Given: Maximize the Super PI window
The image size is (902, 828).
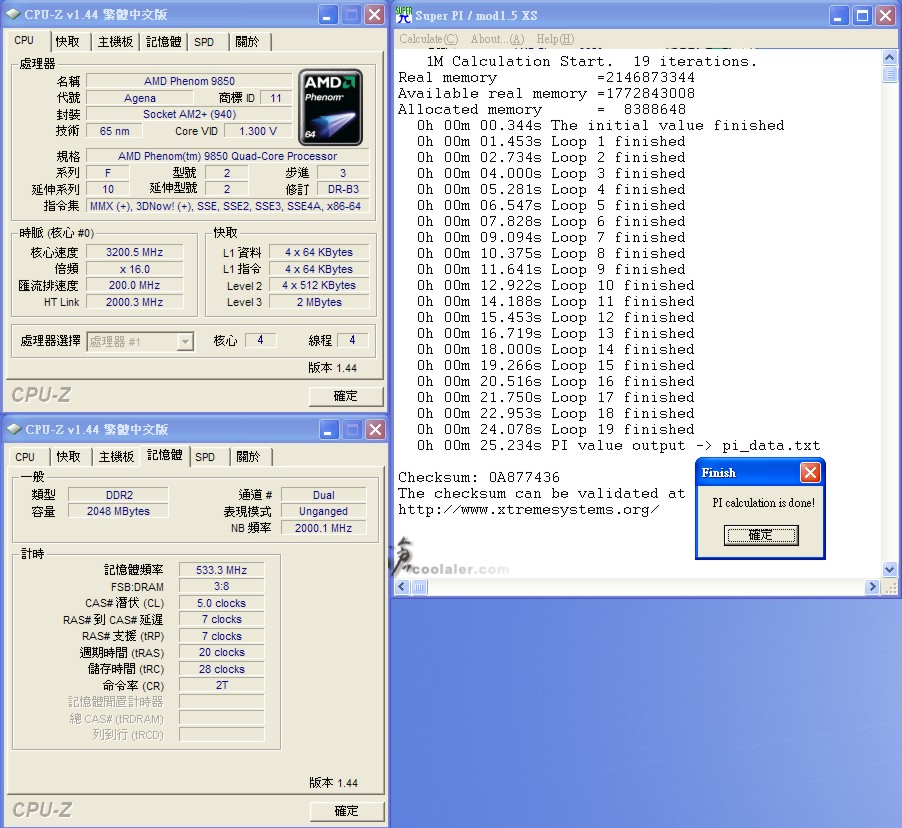Looking at the screenshot, I should (x=863, y=16).
